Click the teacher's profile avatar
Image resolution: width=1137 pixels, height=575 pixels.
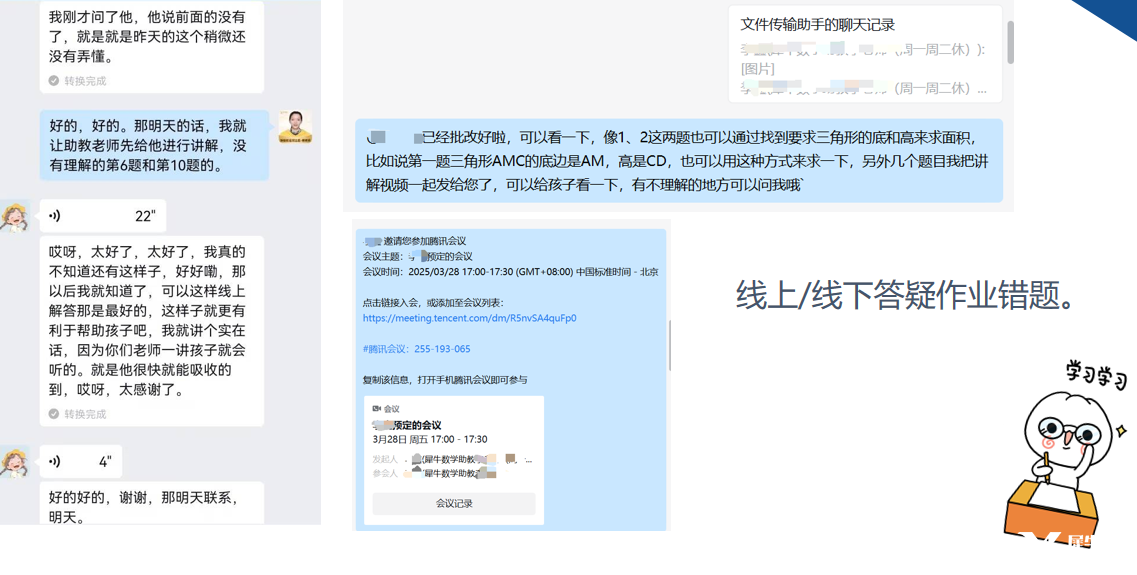pyautogui.click(x=295, y=127)
